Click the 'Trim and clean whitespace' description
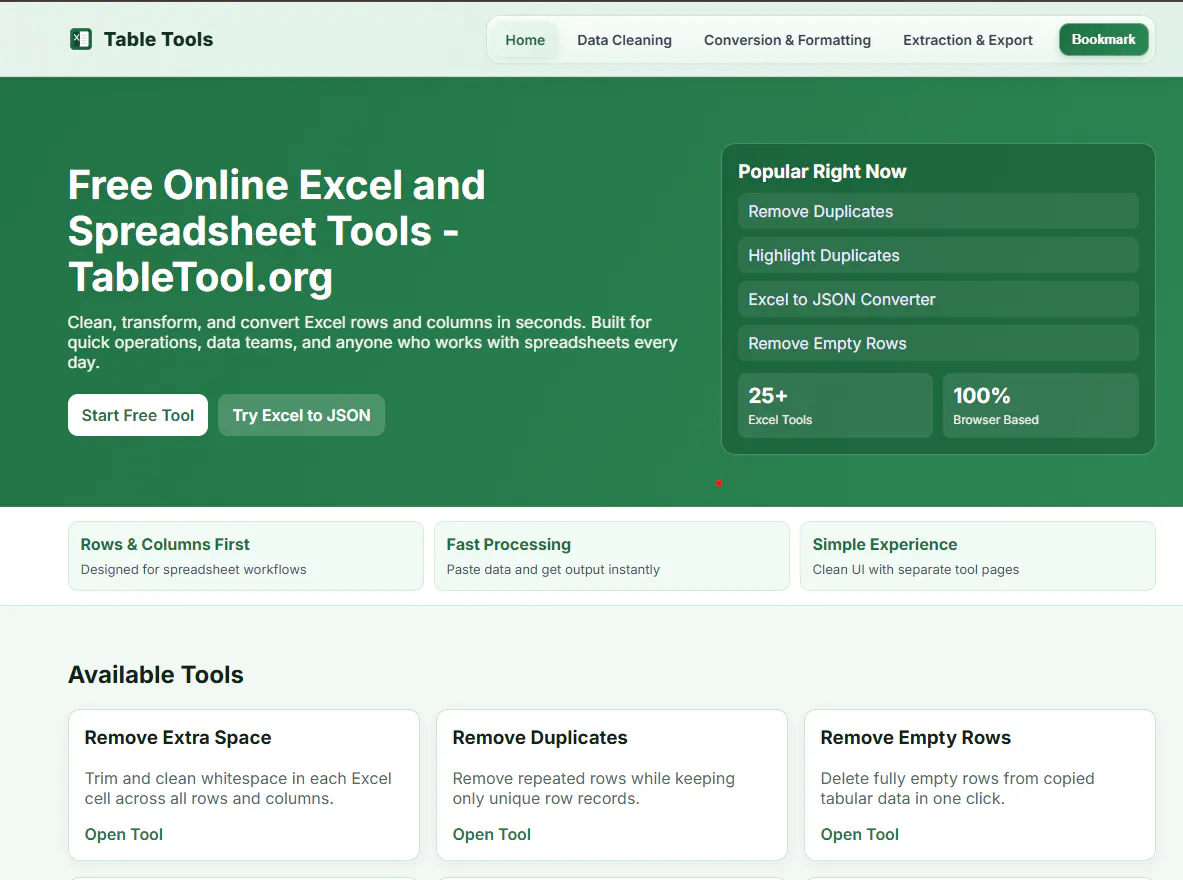1183x880 pixels. coord(238,788)
